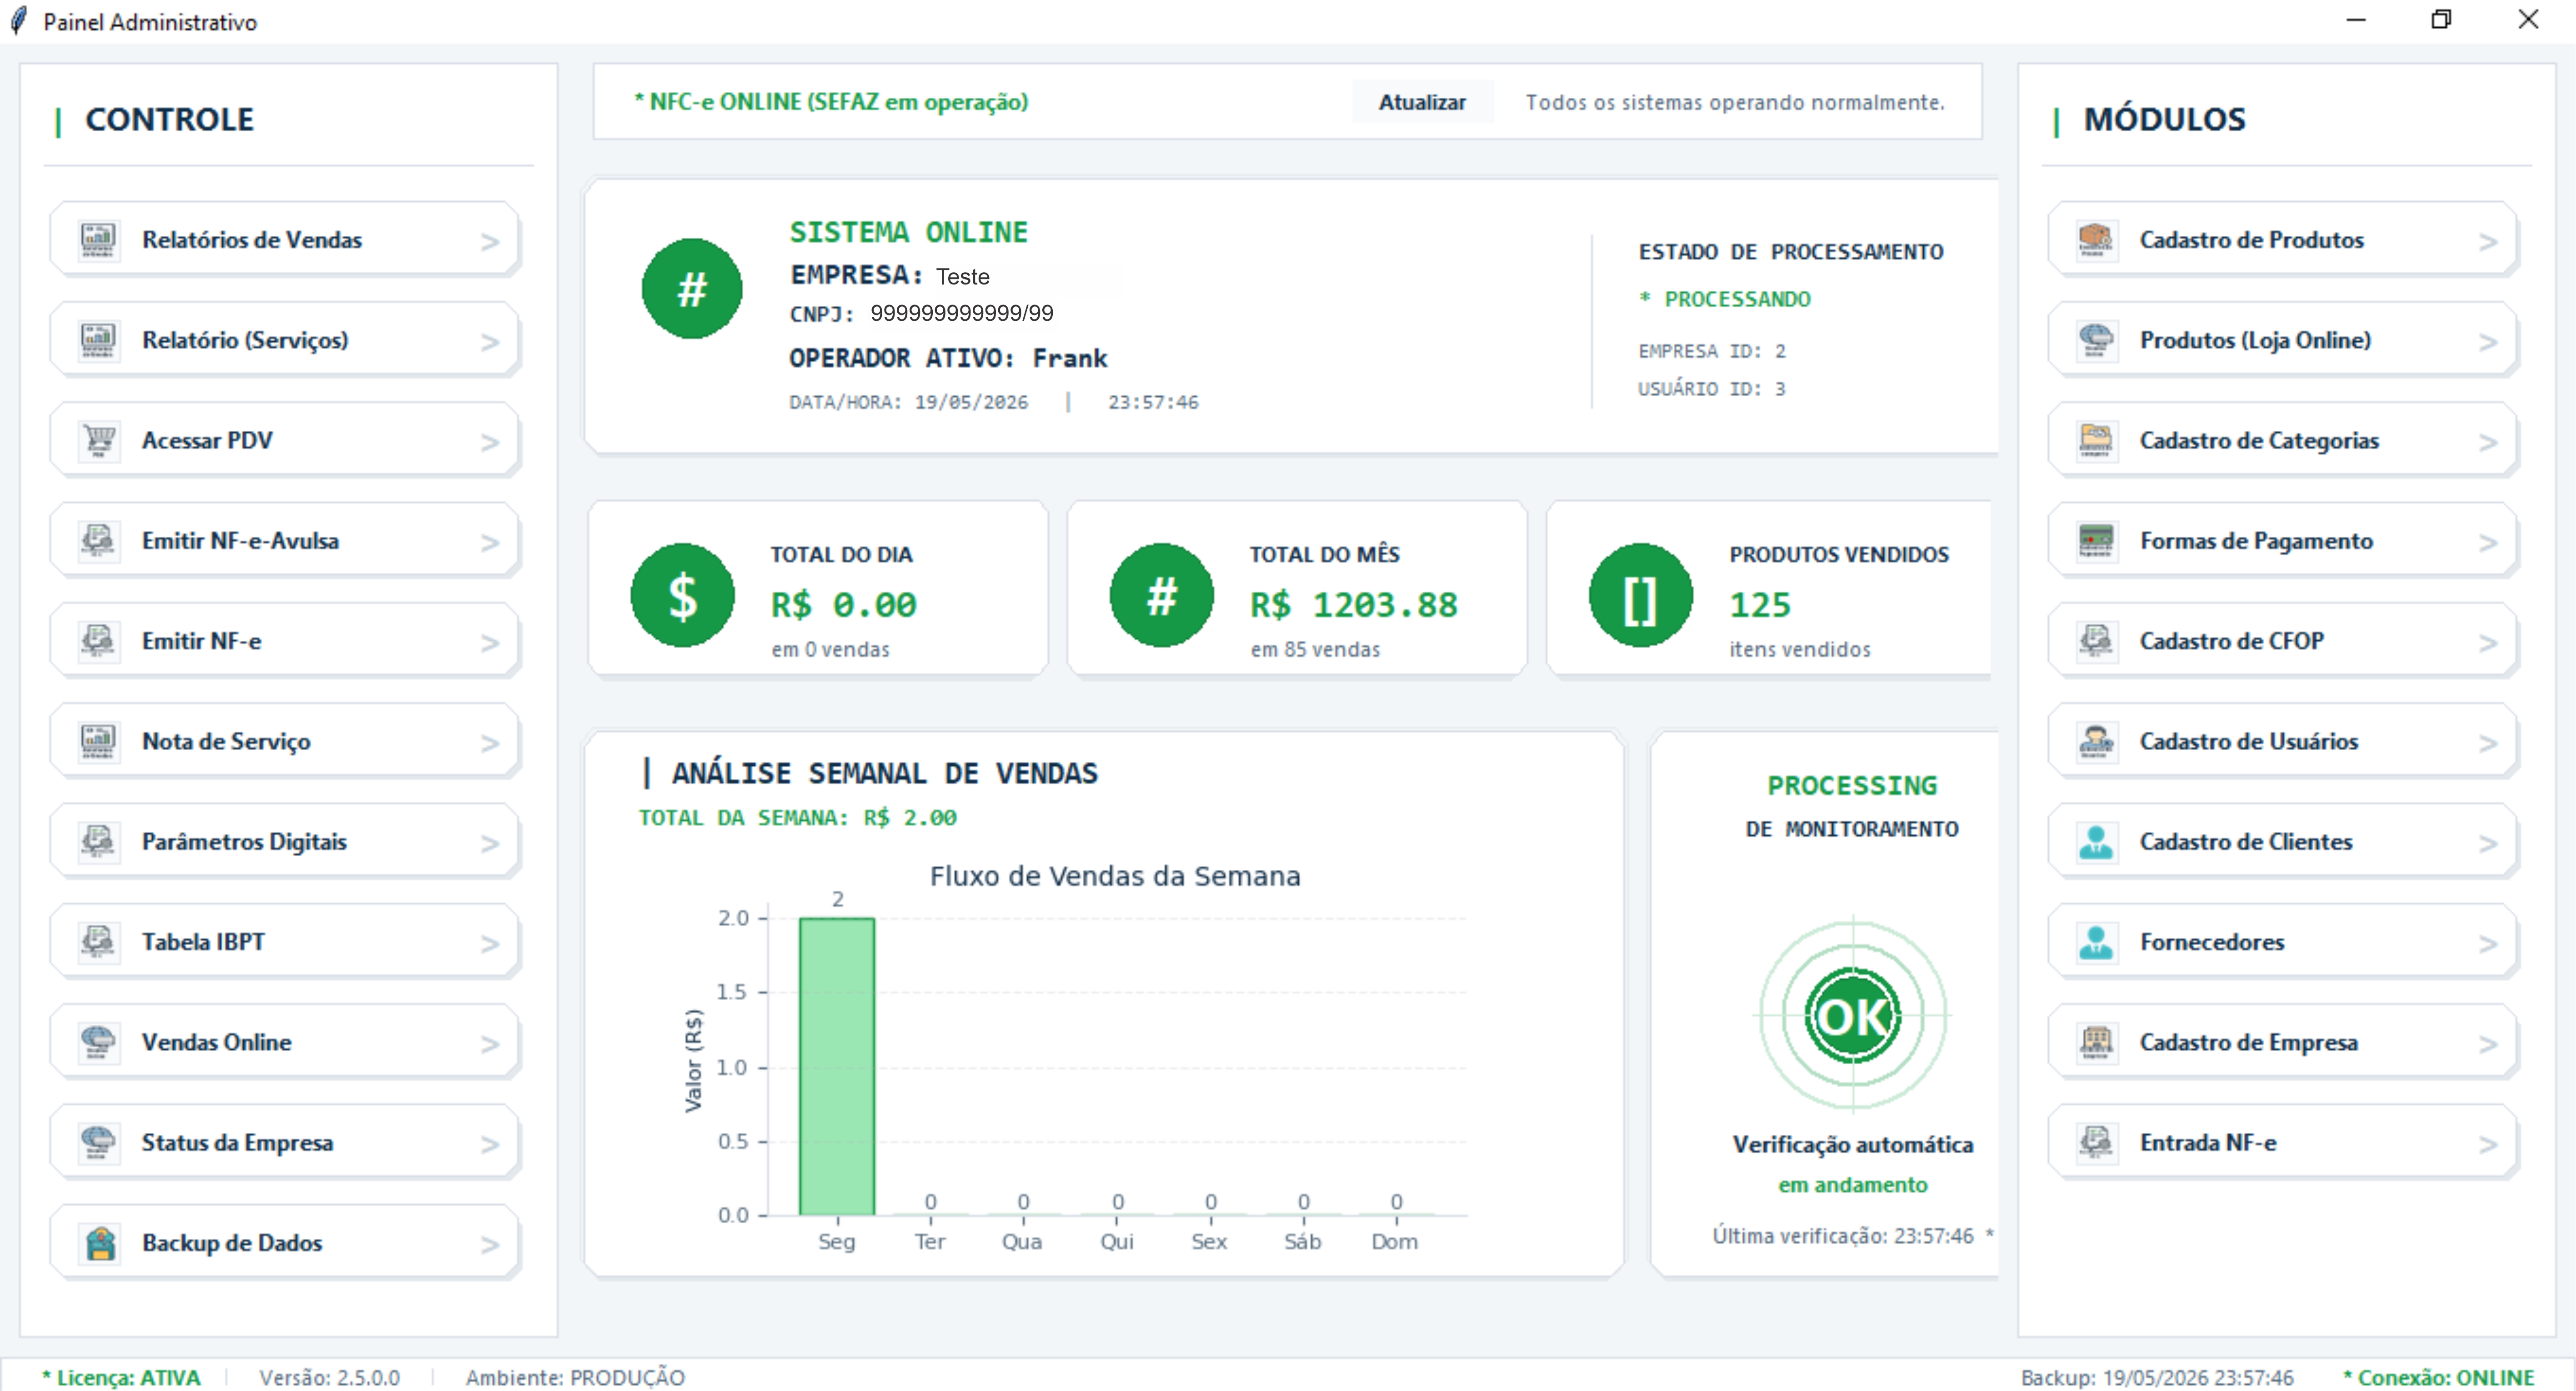Image resolution: width=2576 pixels, height=1391 pixels.
Task: Open the Vendas Online entry
Action: click(284, 1042)
